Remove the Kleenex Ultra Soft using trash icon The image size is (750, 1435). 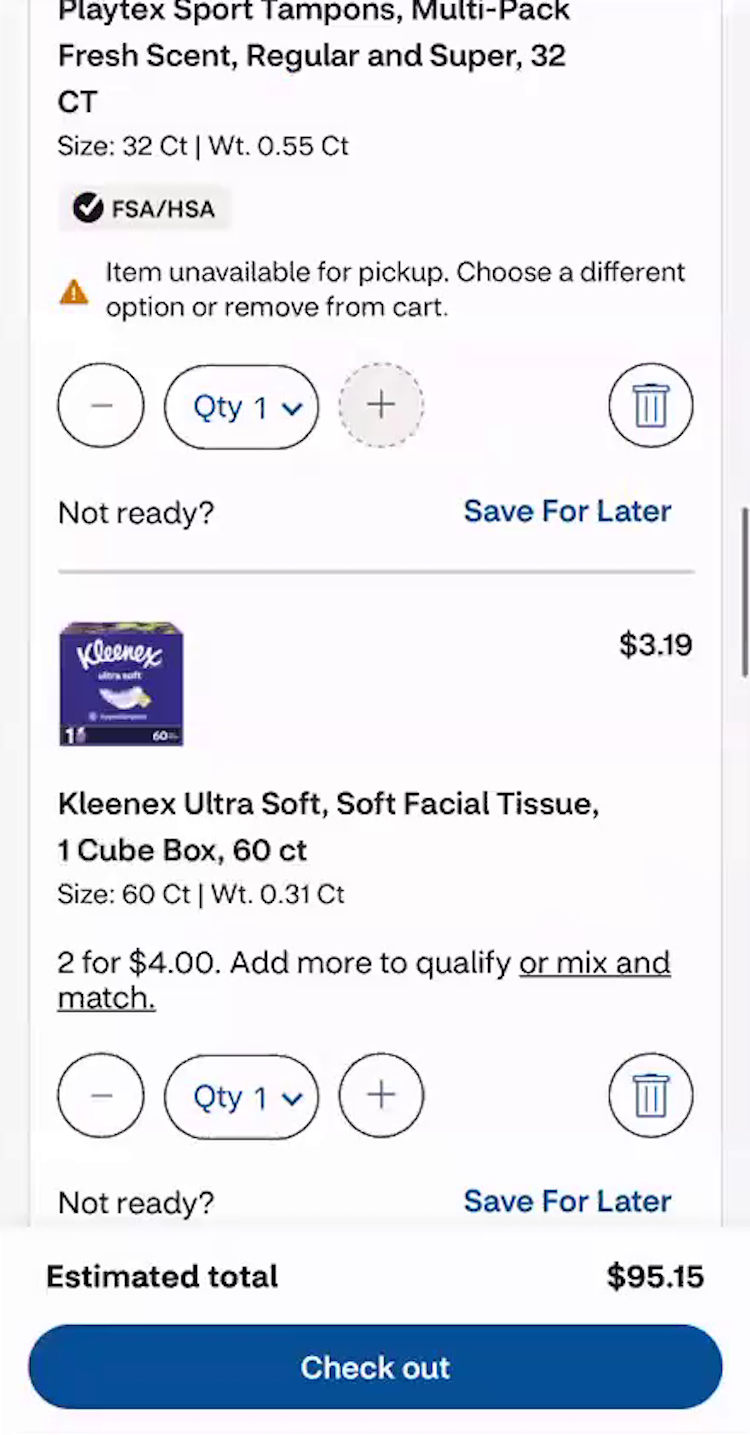pyautogui.click(x=650, y=1095)
